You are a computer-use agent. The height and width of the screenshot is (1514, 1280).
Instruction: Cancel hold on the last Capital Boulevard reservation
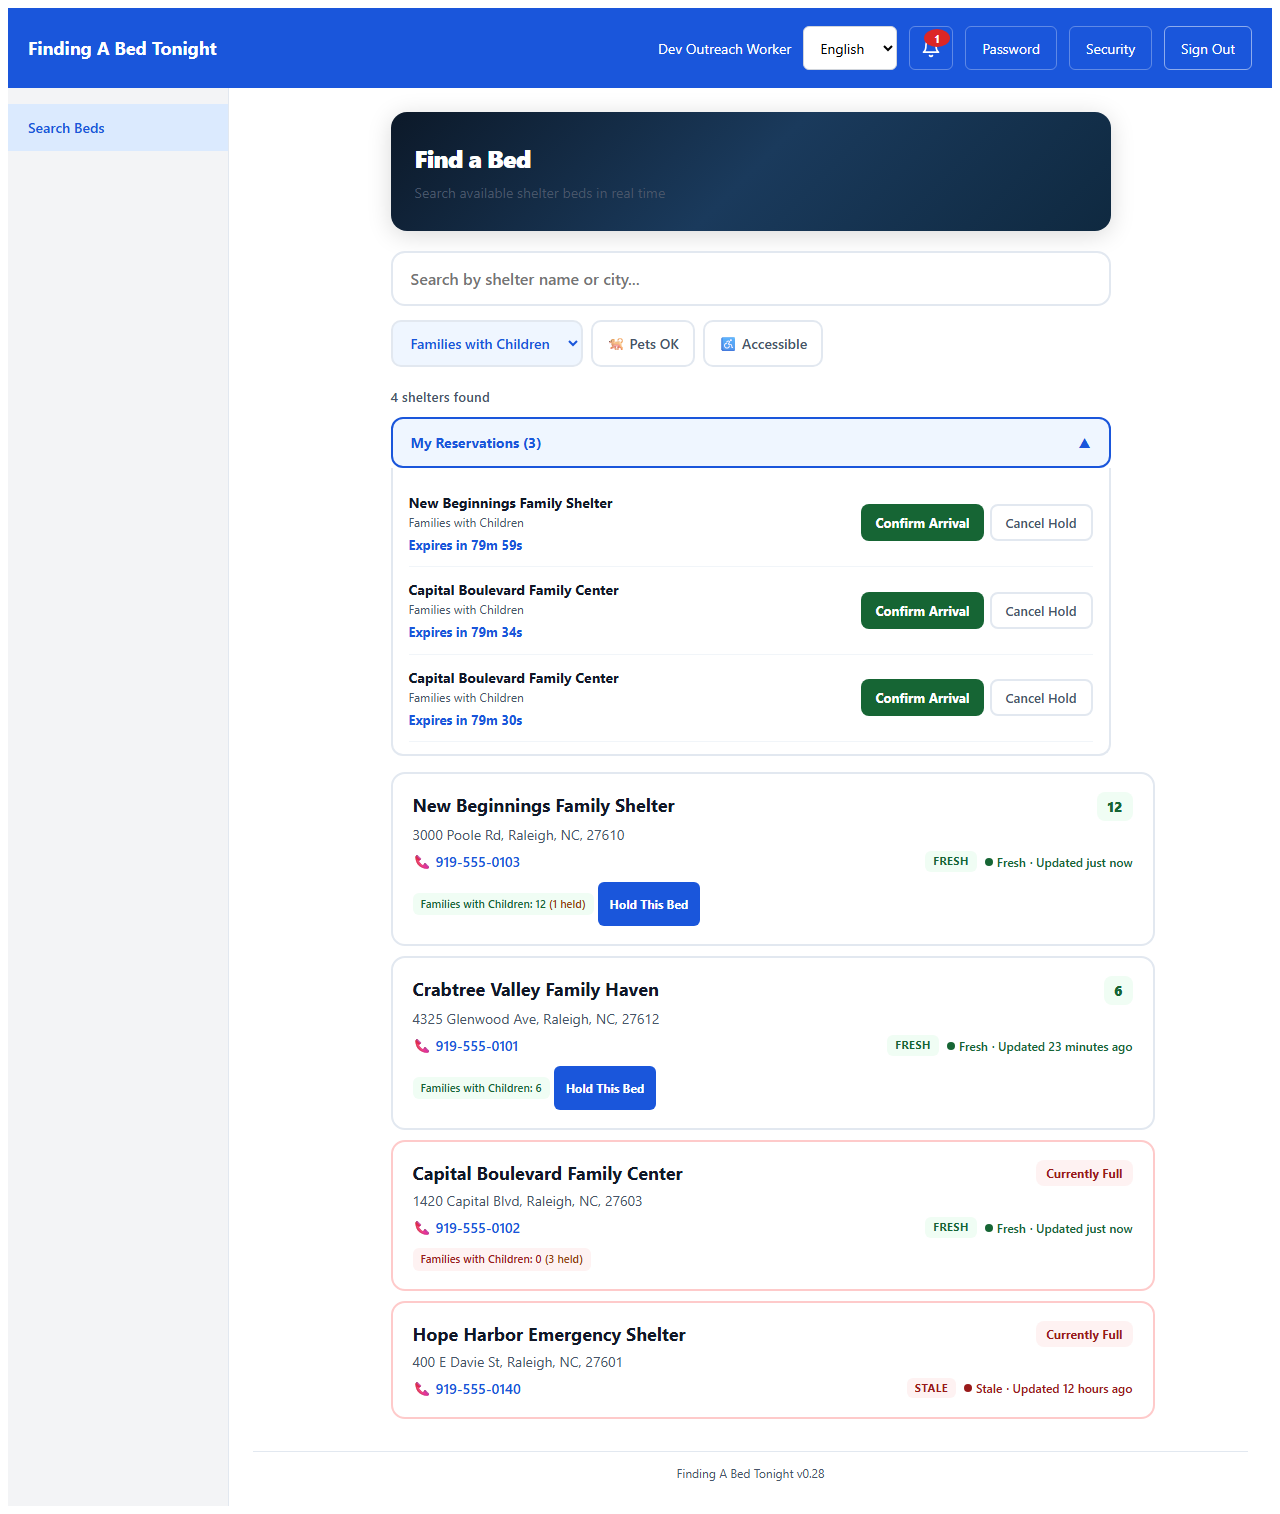(x=1040, y=698)
